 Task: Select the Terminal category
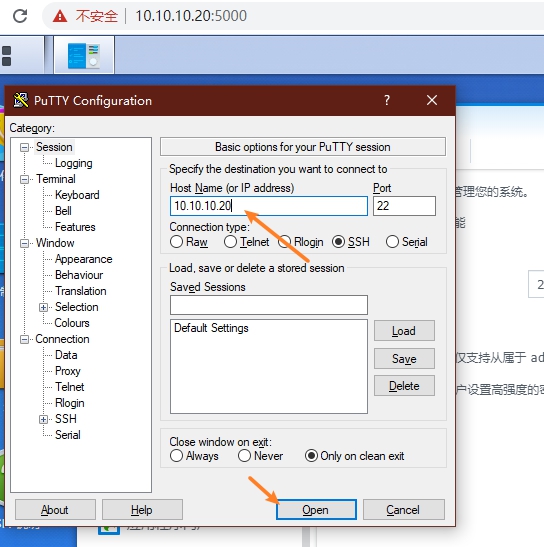pos(55,179)
